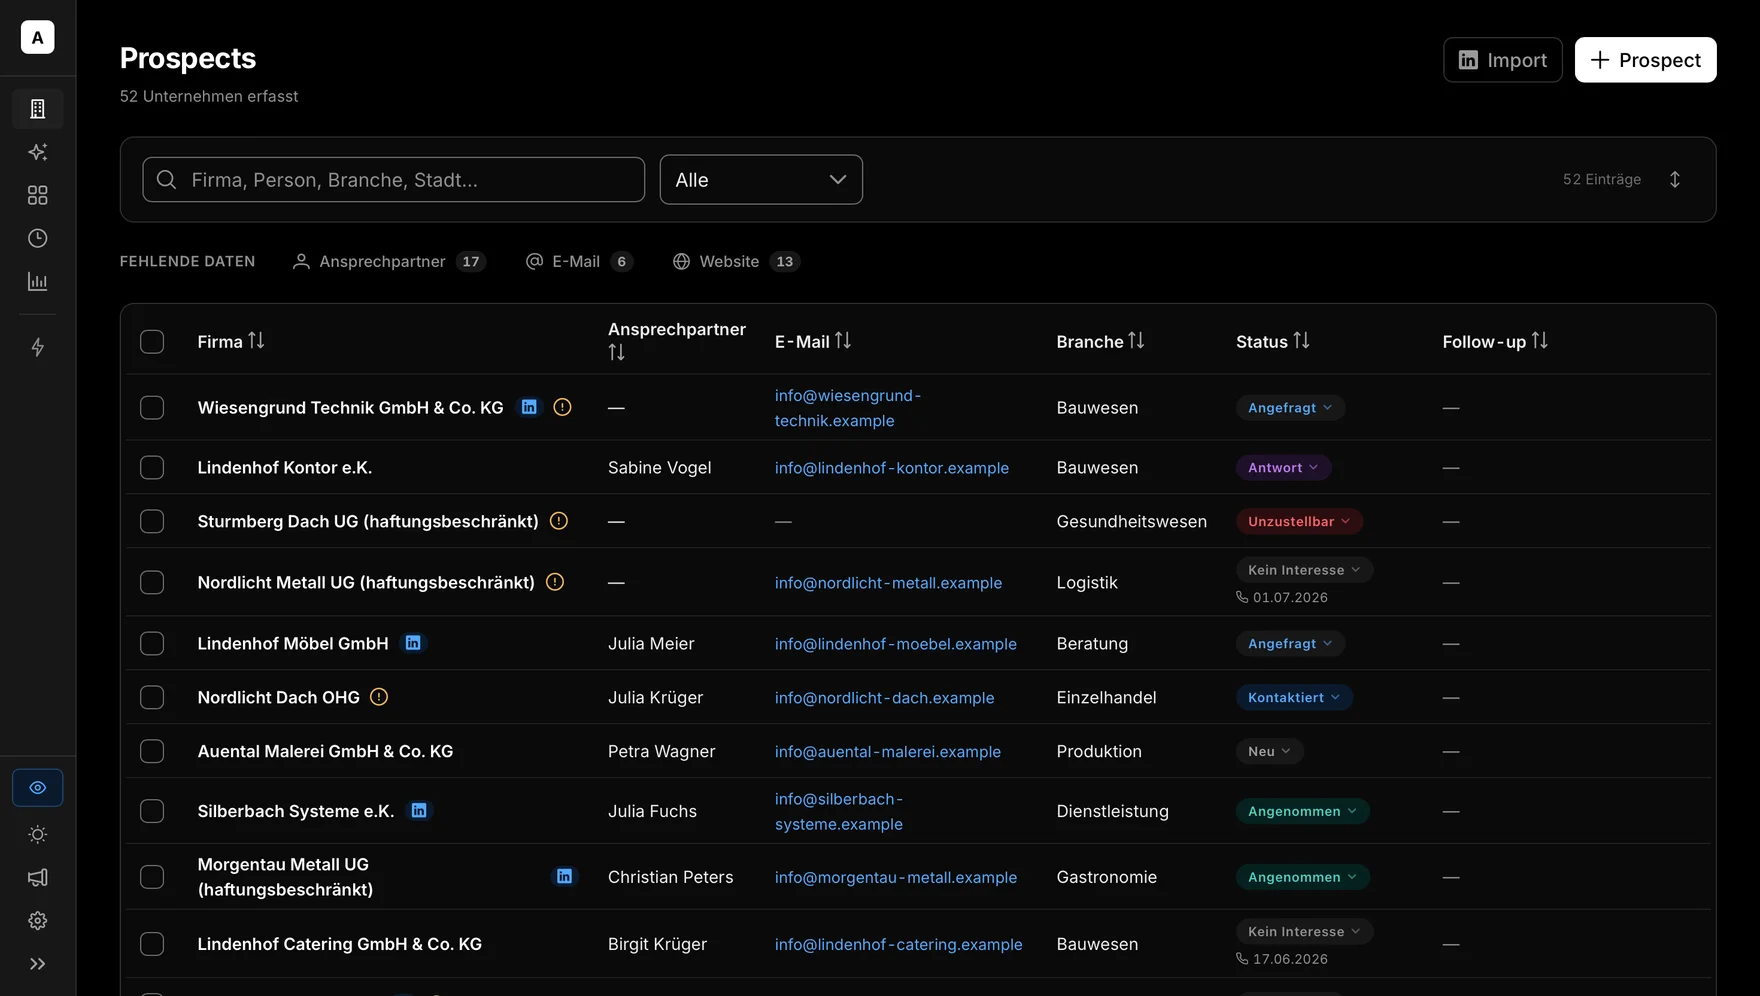Select checkbox for Lindenhof Catering row
Image resolution: width=1760 pixels, height=996 pixels.
pyautogui.click(x=152, y=943)
